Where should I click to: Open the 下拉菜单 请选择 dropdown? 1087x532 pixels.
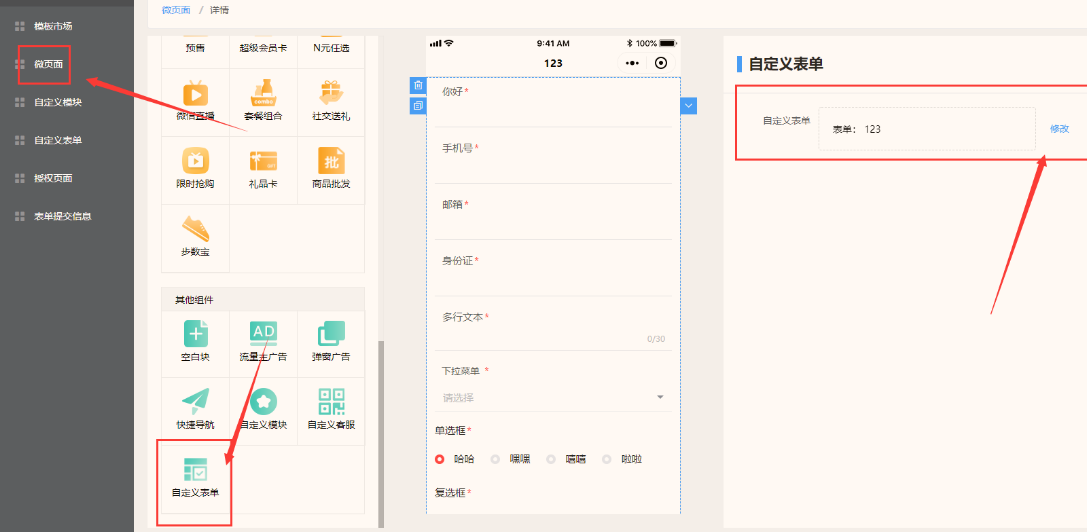(554, 397)
